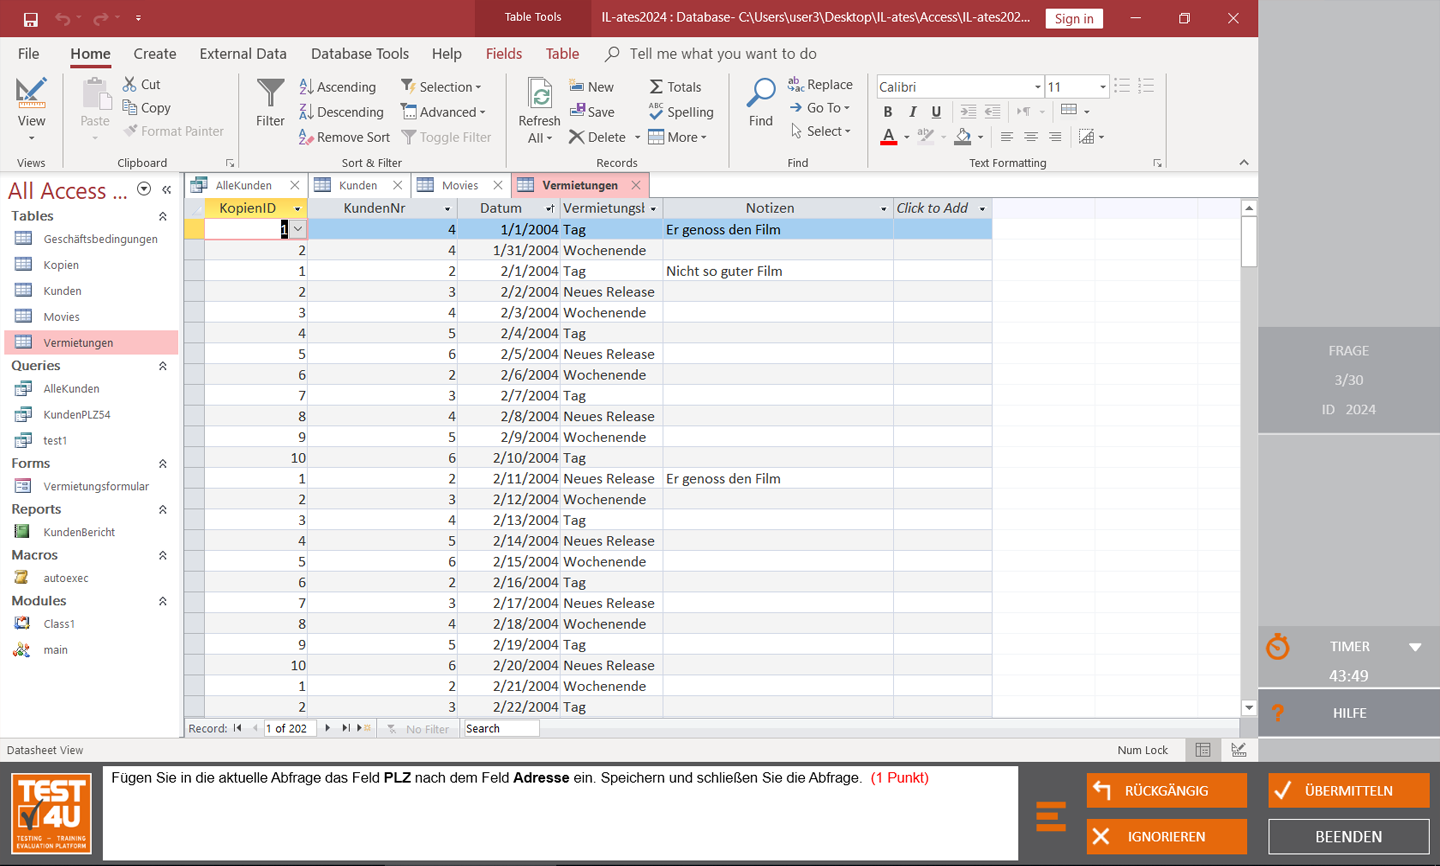Click the Sign in button

pyautogui.click(x=1074, y=18)
